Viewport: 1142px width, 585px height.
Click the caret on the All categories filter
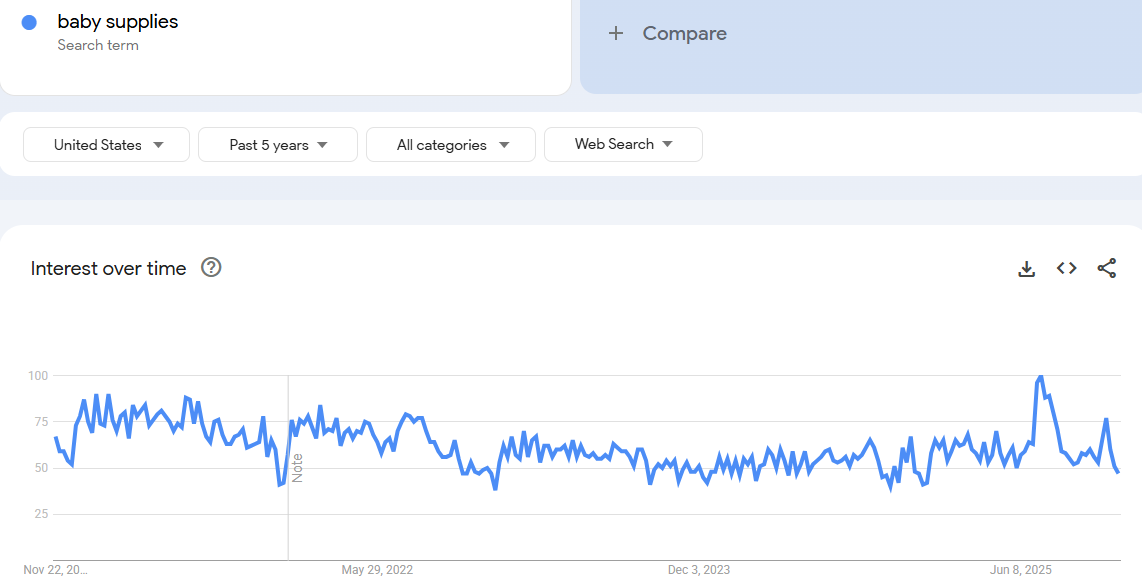coord(505,144)
